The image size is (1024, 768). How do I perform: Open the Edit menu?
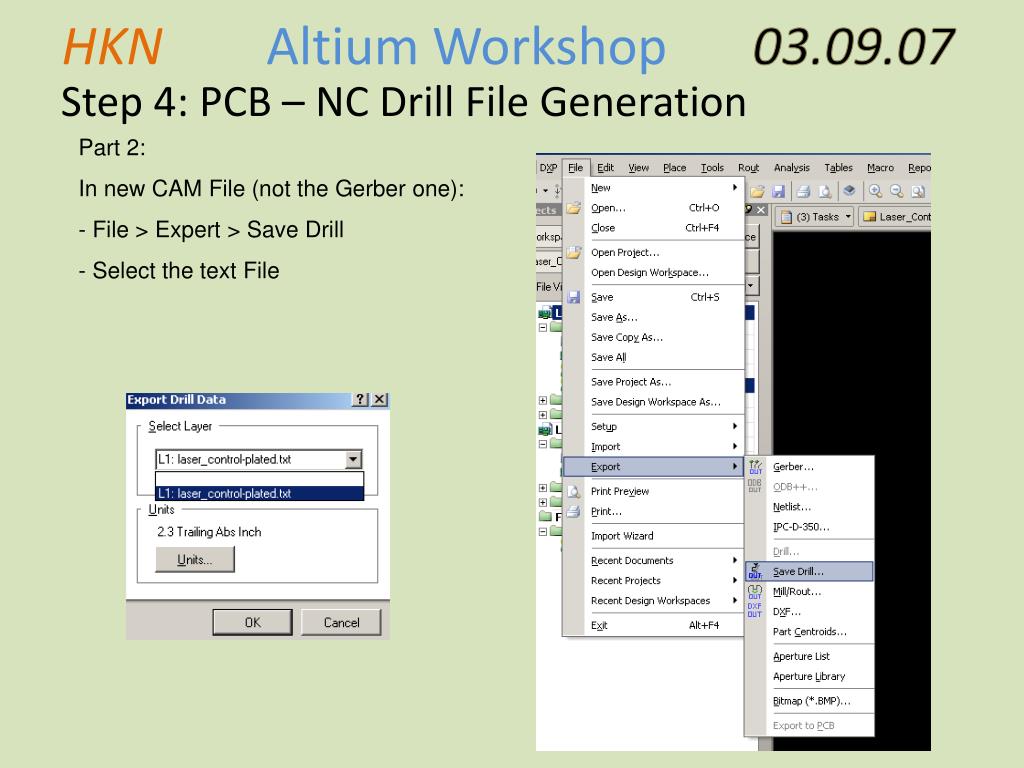tap(605, 167)
